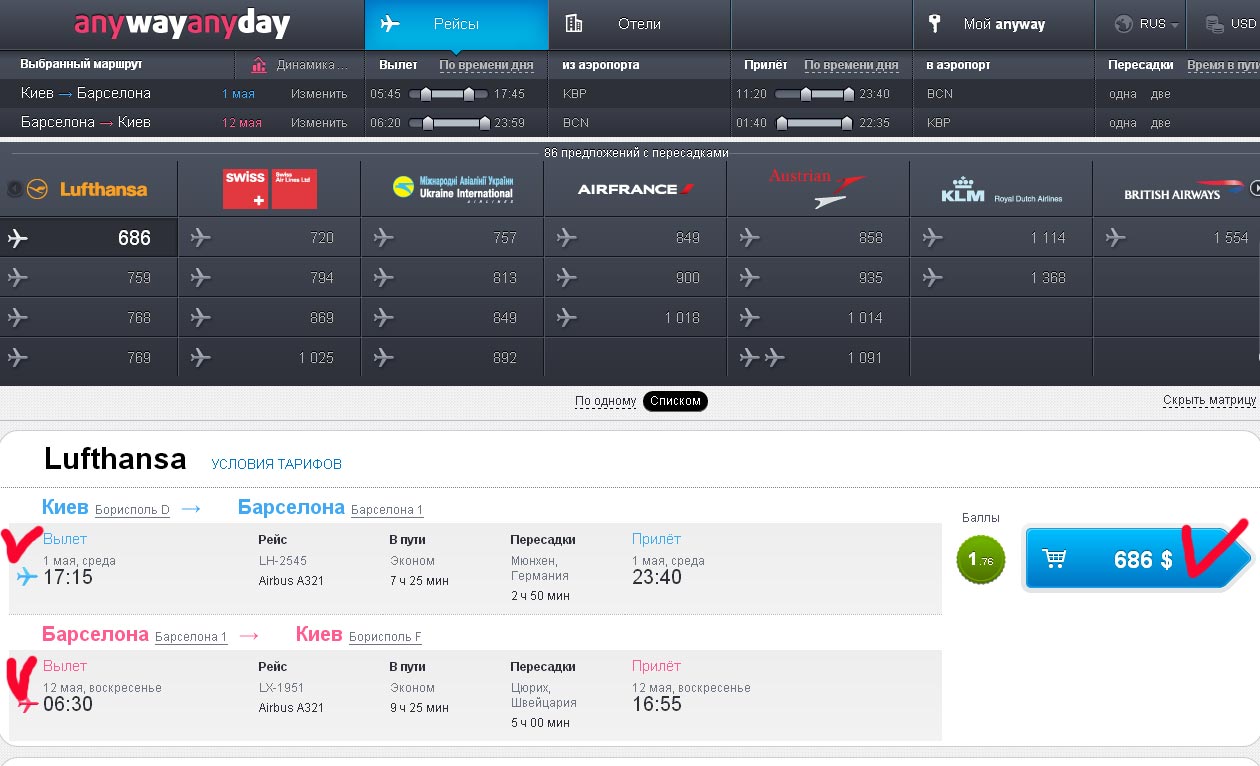Screen dimensions: 1260x766
Task: Grab the 22:35 arrival slider right handle
Action: [x=848, y=124]
